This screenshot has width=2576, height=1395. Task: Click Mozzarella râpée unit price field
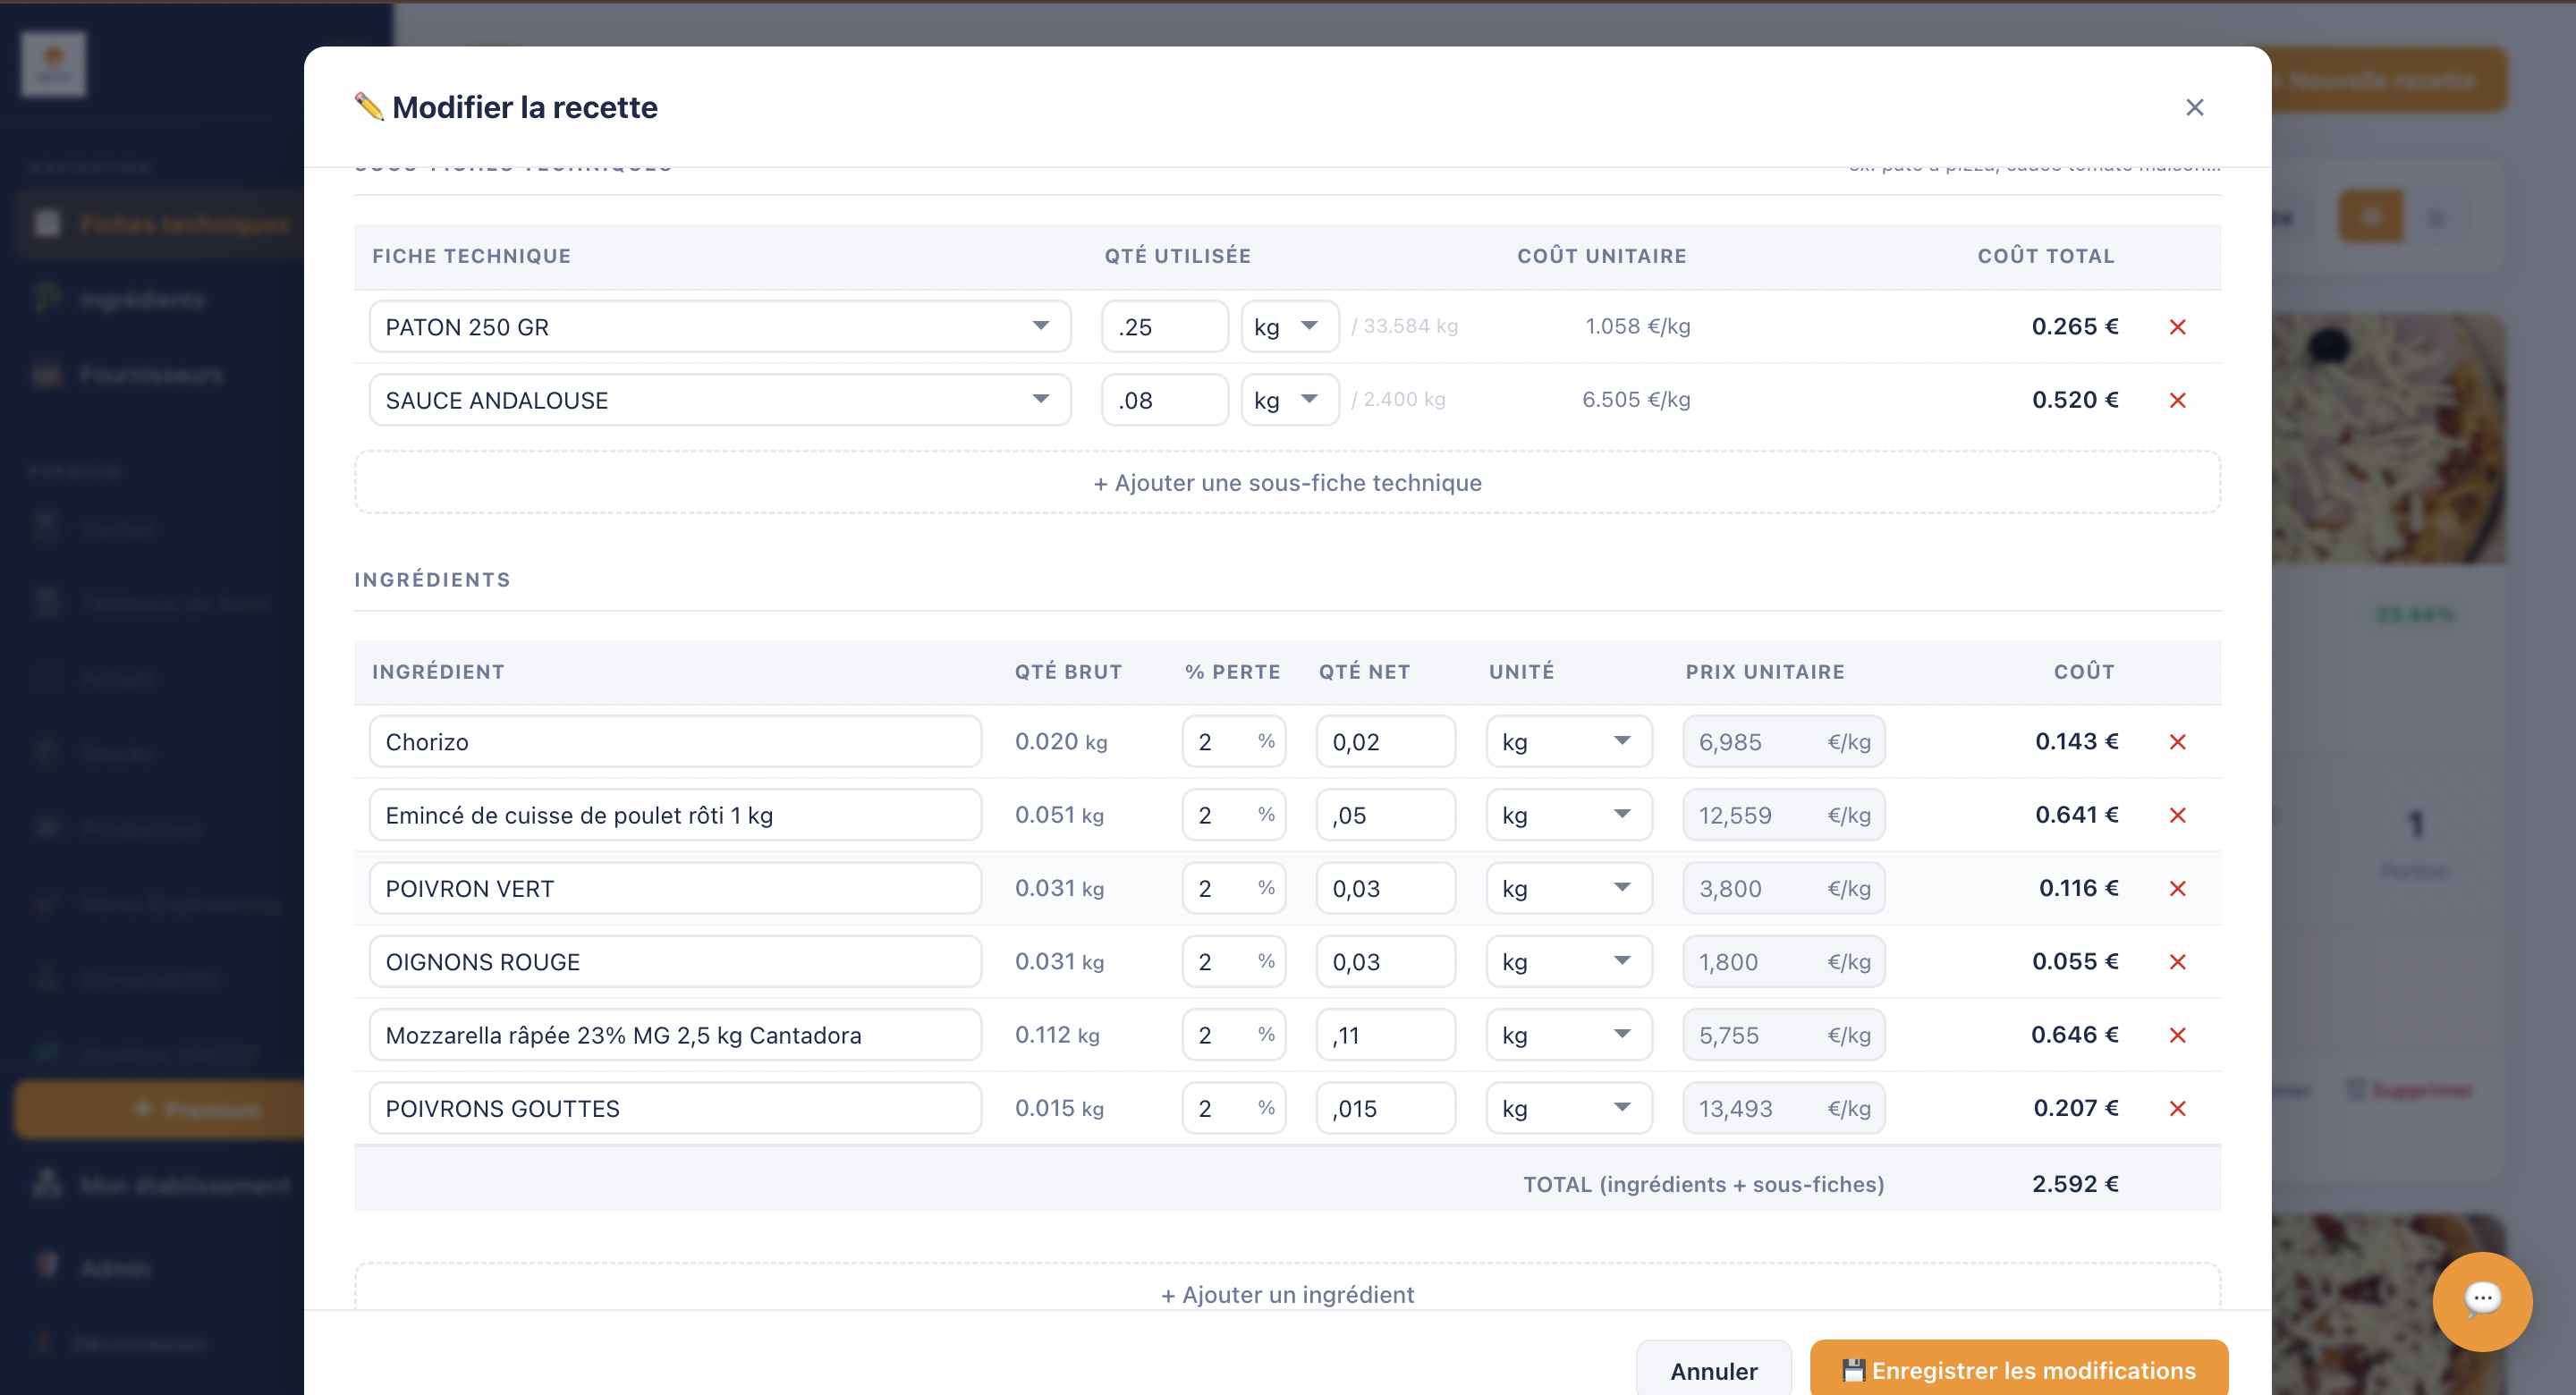[x=1783, y=1035]
